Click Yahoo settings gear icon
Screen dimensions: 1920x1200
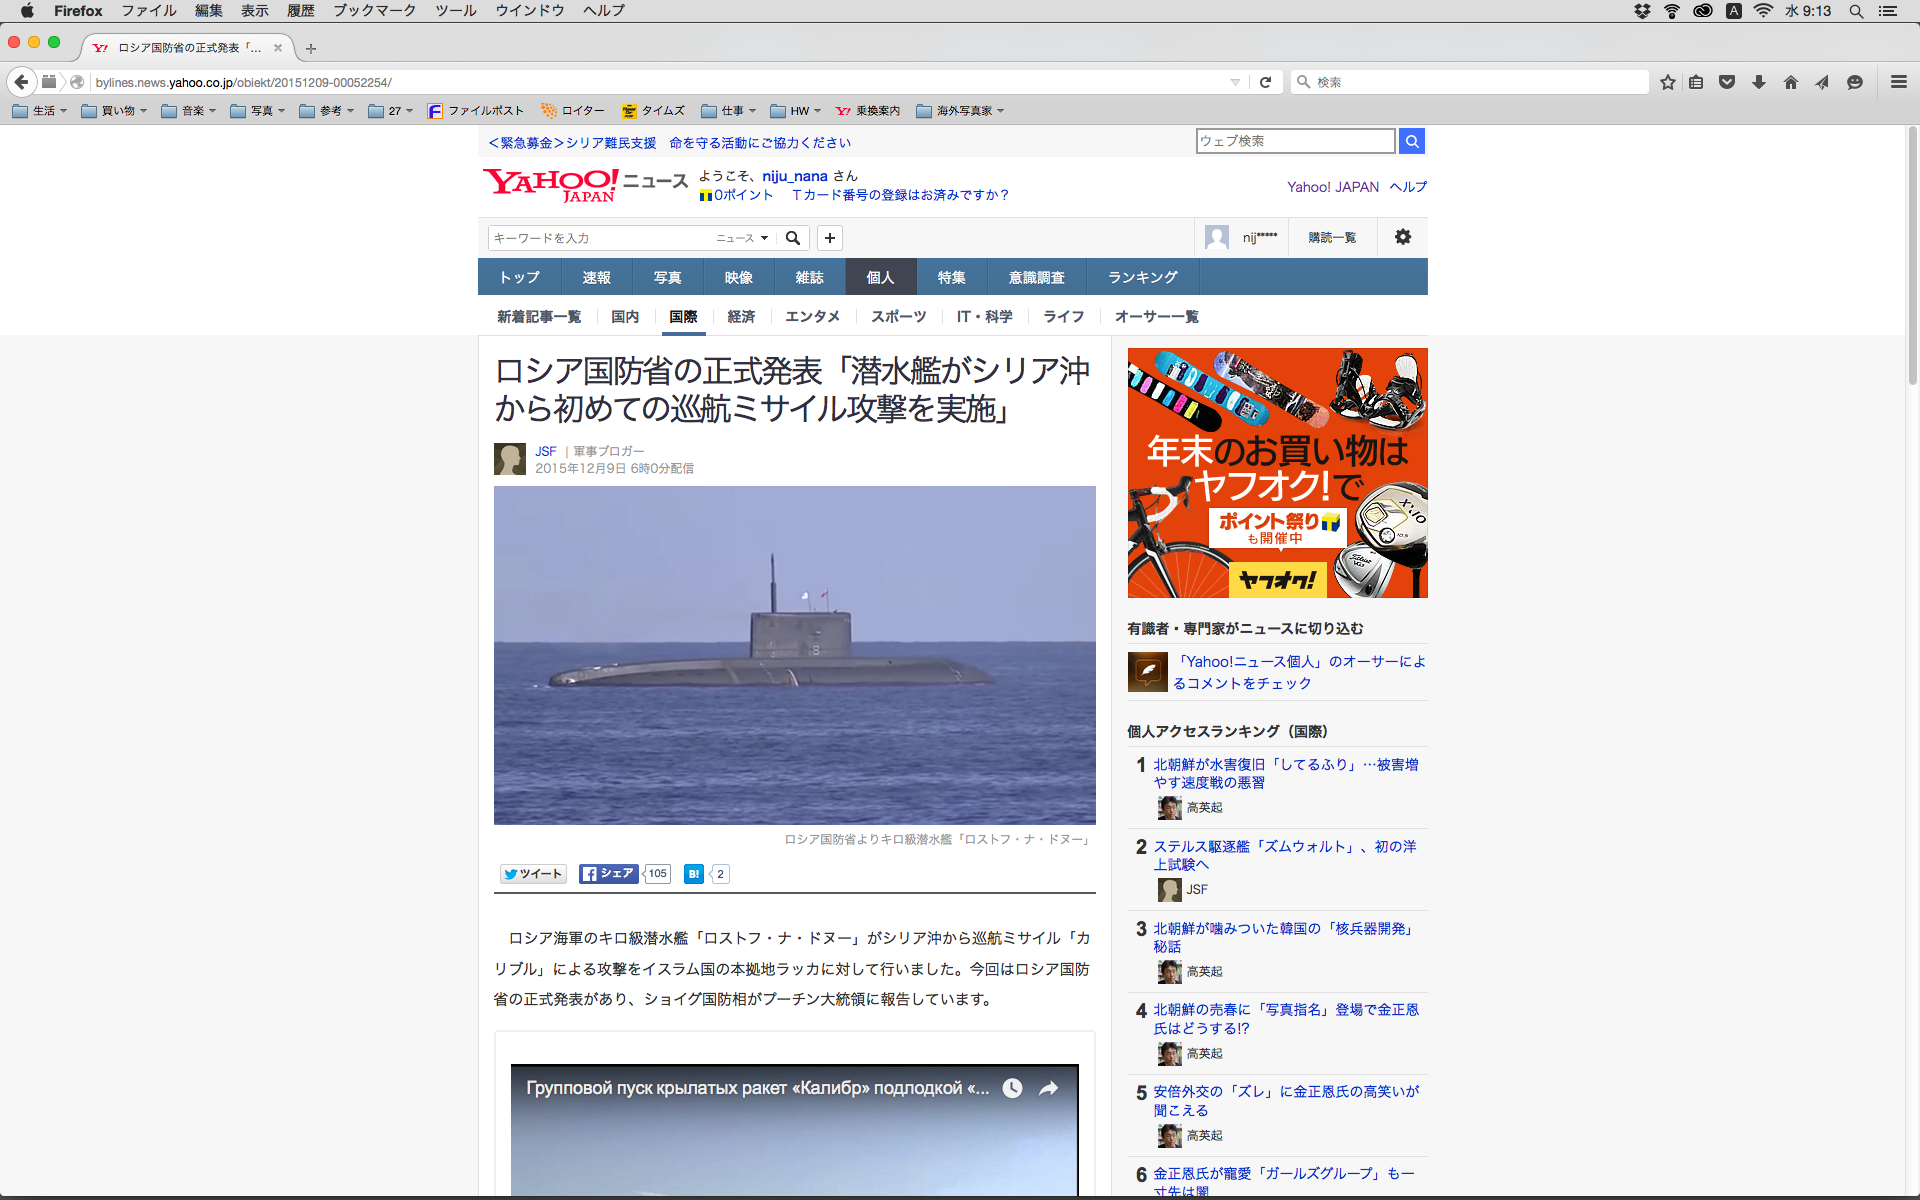[x=1402, y=237]
